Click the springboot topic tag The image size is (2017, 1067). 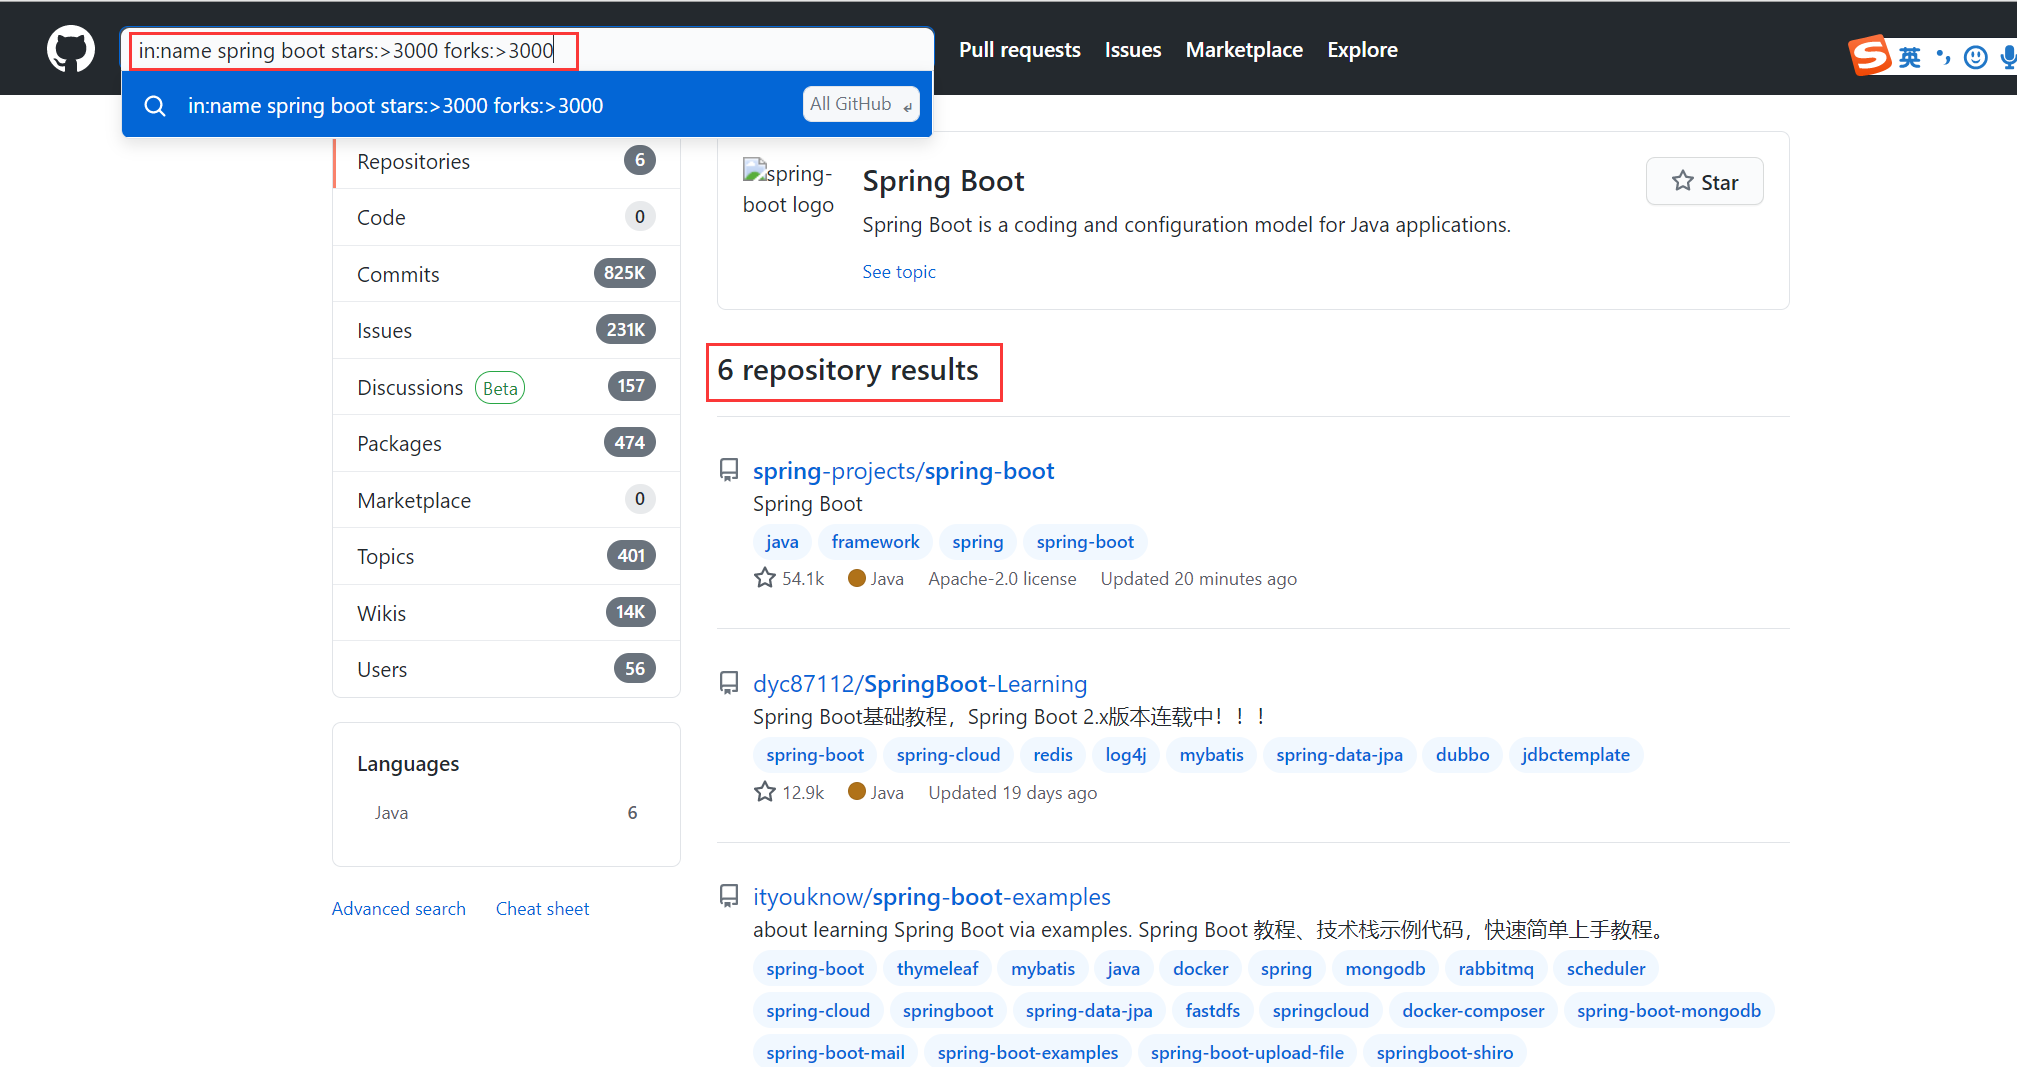pos(947,1010)
